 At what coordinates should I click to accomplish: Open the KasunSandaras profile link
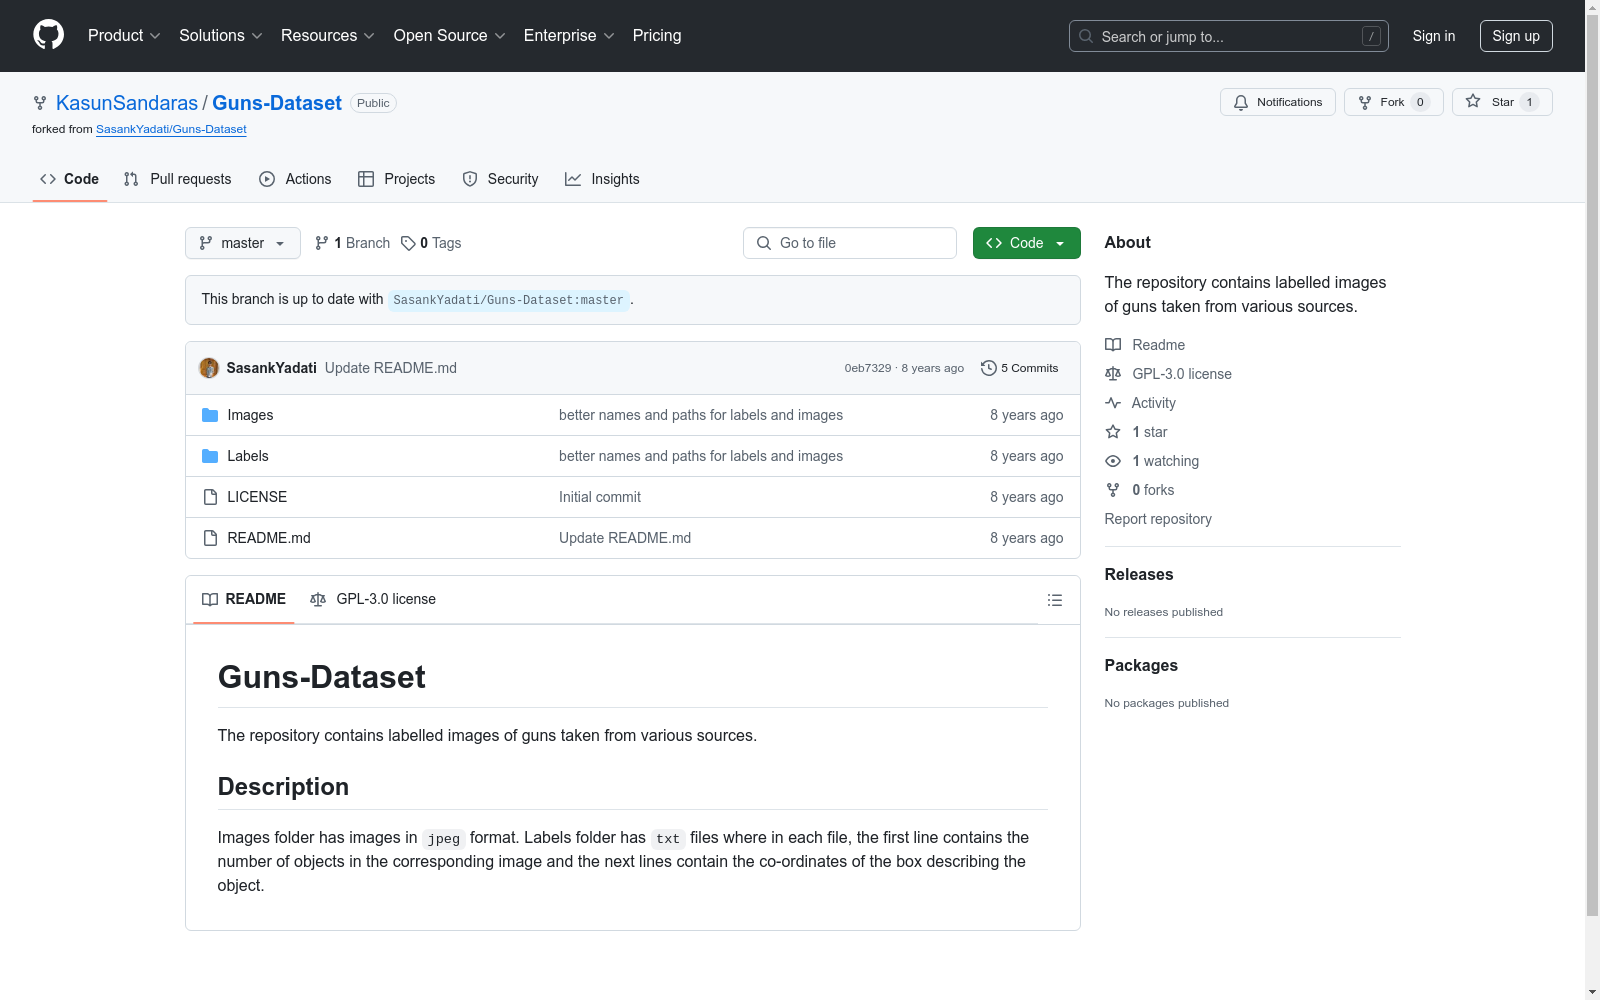coord(127,103)
